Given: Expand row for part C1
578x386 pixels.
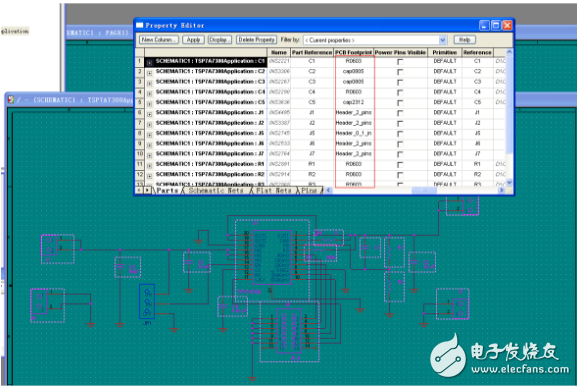Looking at the screenshot, I should tap(149, 63).
